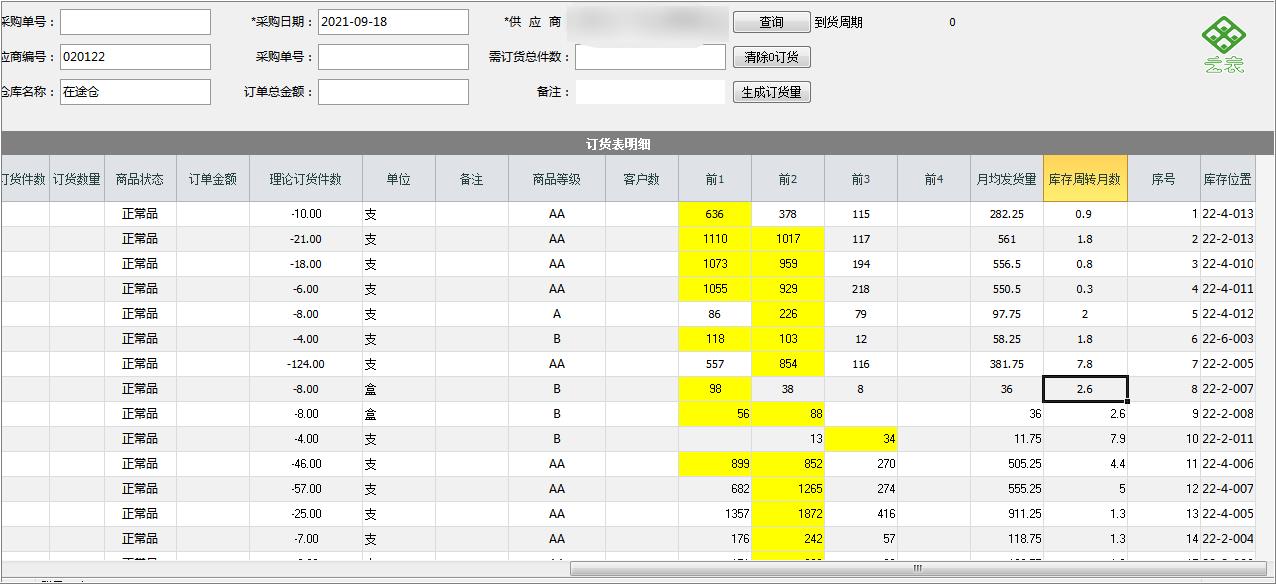Click the 前2 column header
Screen dimensions: 1276x584
click(788, 179)
